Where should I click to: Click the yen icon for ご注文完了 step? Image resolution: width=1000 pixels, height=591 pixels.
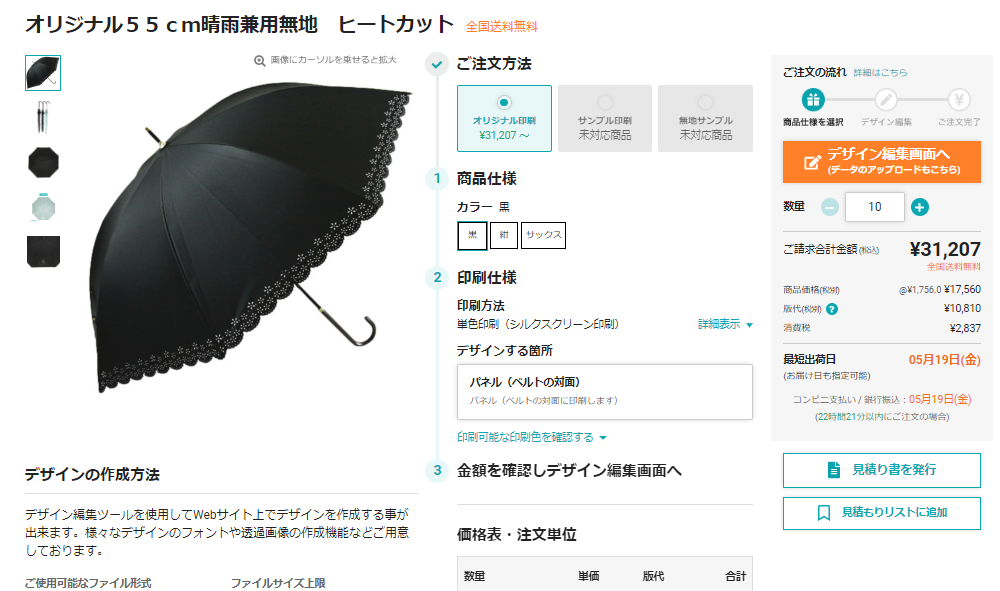tap(959, 100)
